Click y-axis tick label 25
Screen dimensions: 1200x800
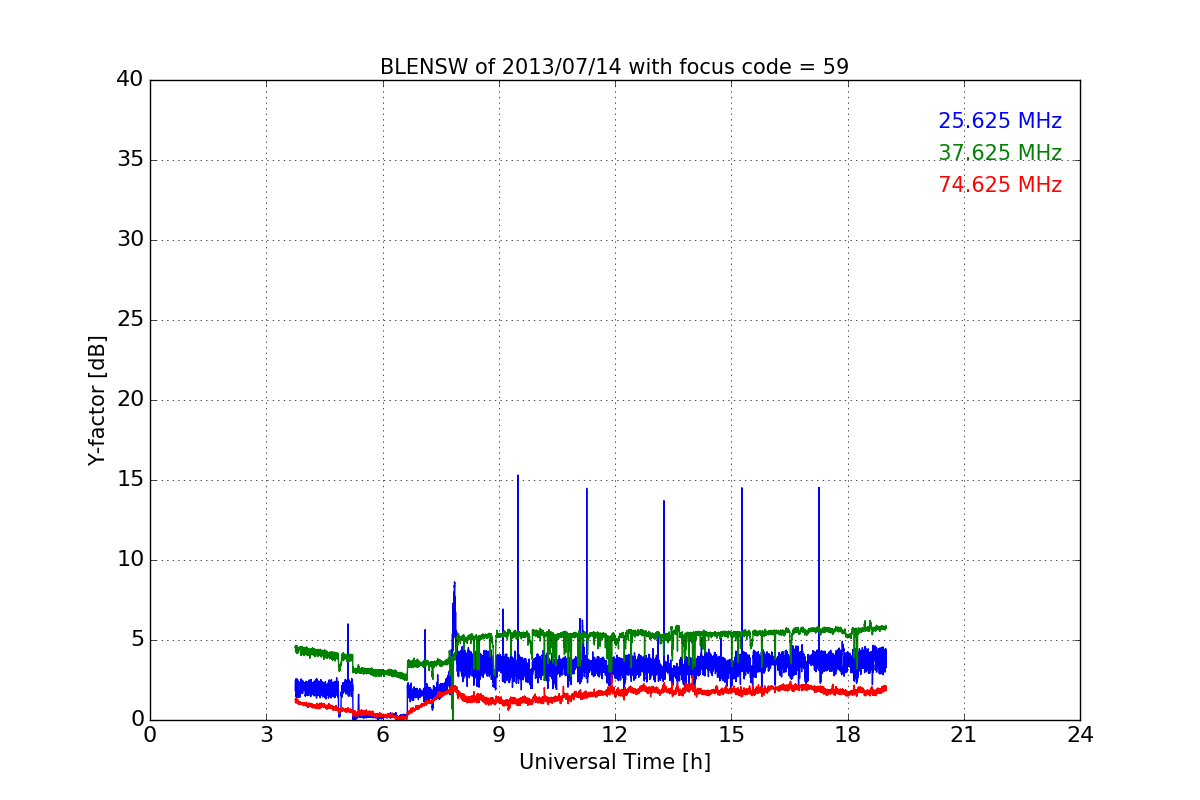(x=130, y=320)
